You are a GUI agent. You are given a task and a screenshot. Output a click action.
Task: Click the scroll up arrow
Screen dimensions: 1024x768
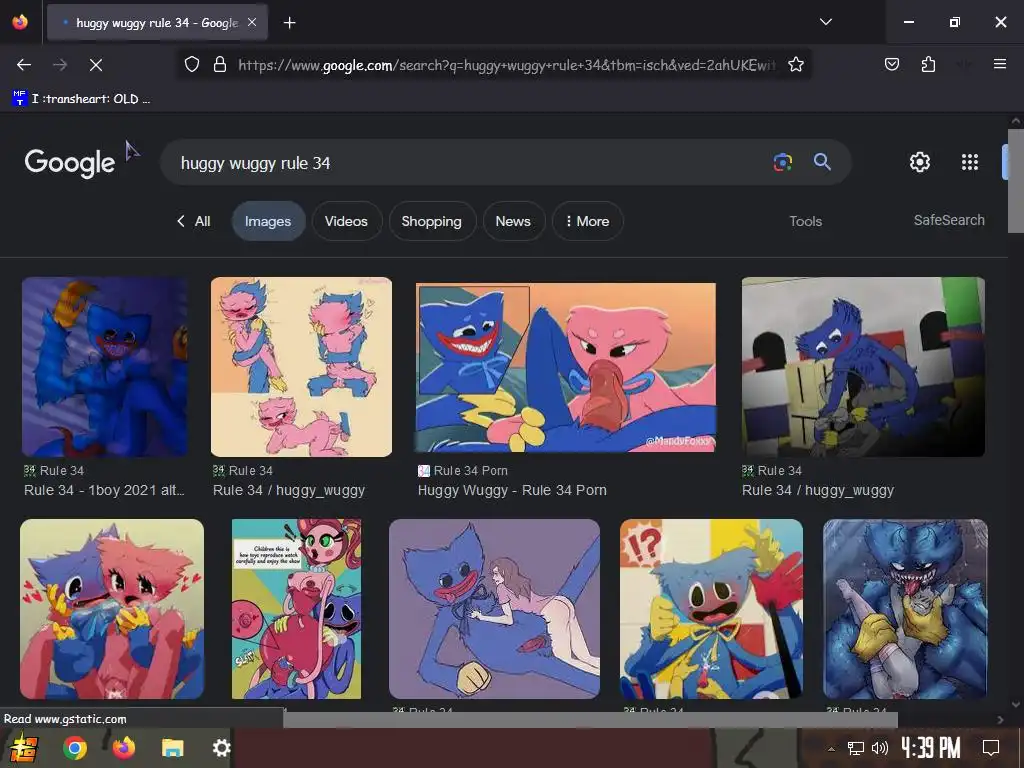tap(1016, 121)
